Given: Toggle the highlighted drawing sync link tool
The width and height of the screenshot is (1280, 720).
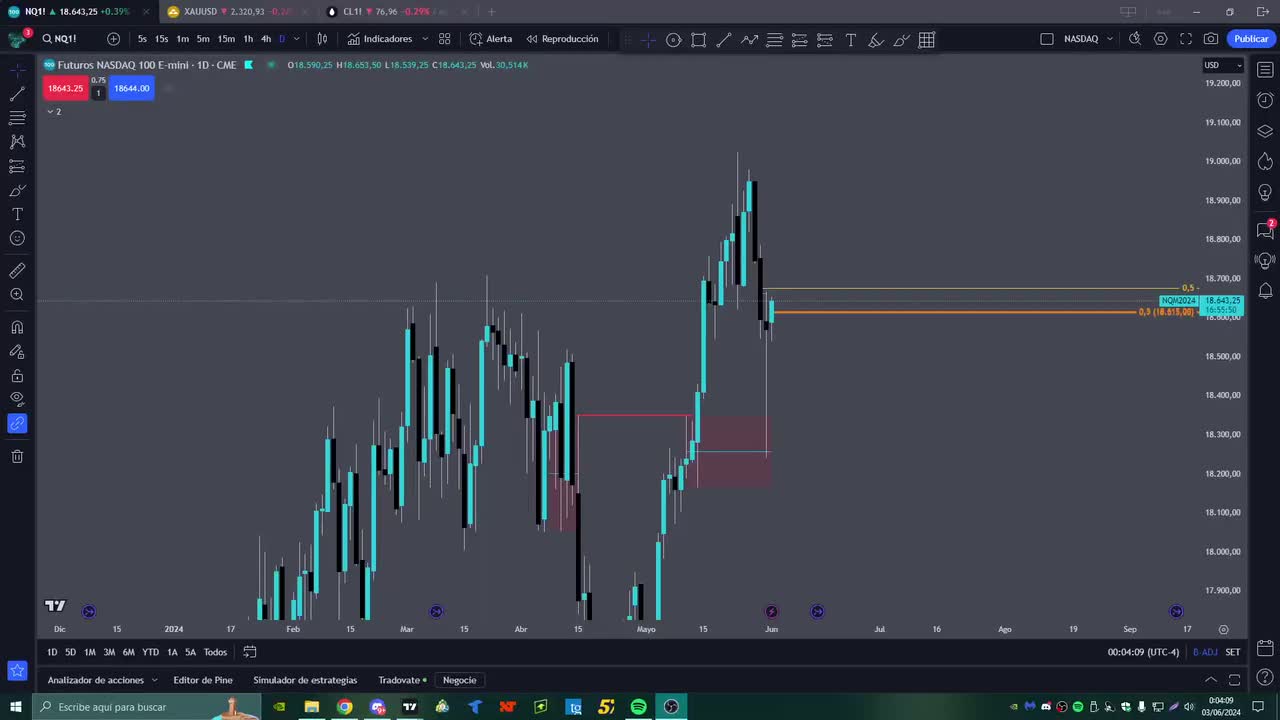Looking at the screenshot, I should click(x=17, y=423).
